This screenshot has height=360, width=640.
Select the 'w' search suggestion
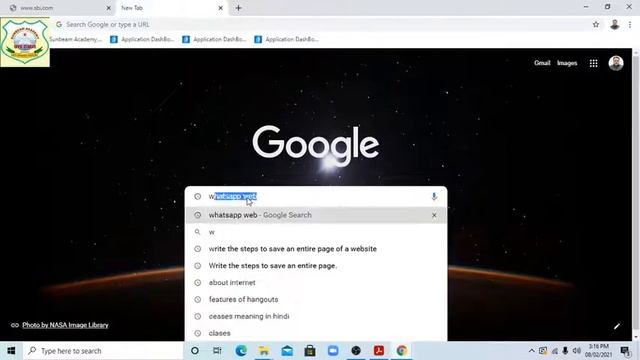[316, 232]
